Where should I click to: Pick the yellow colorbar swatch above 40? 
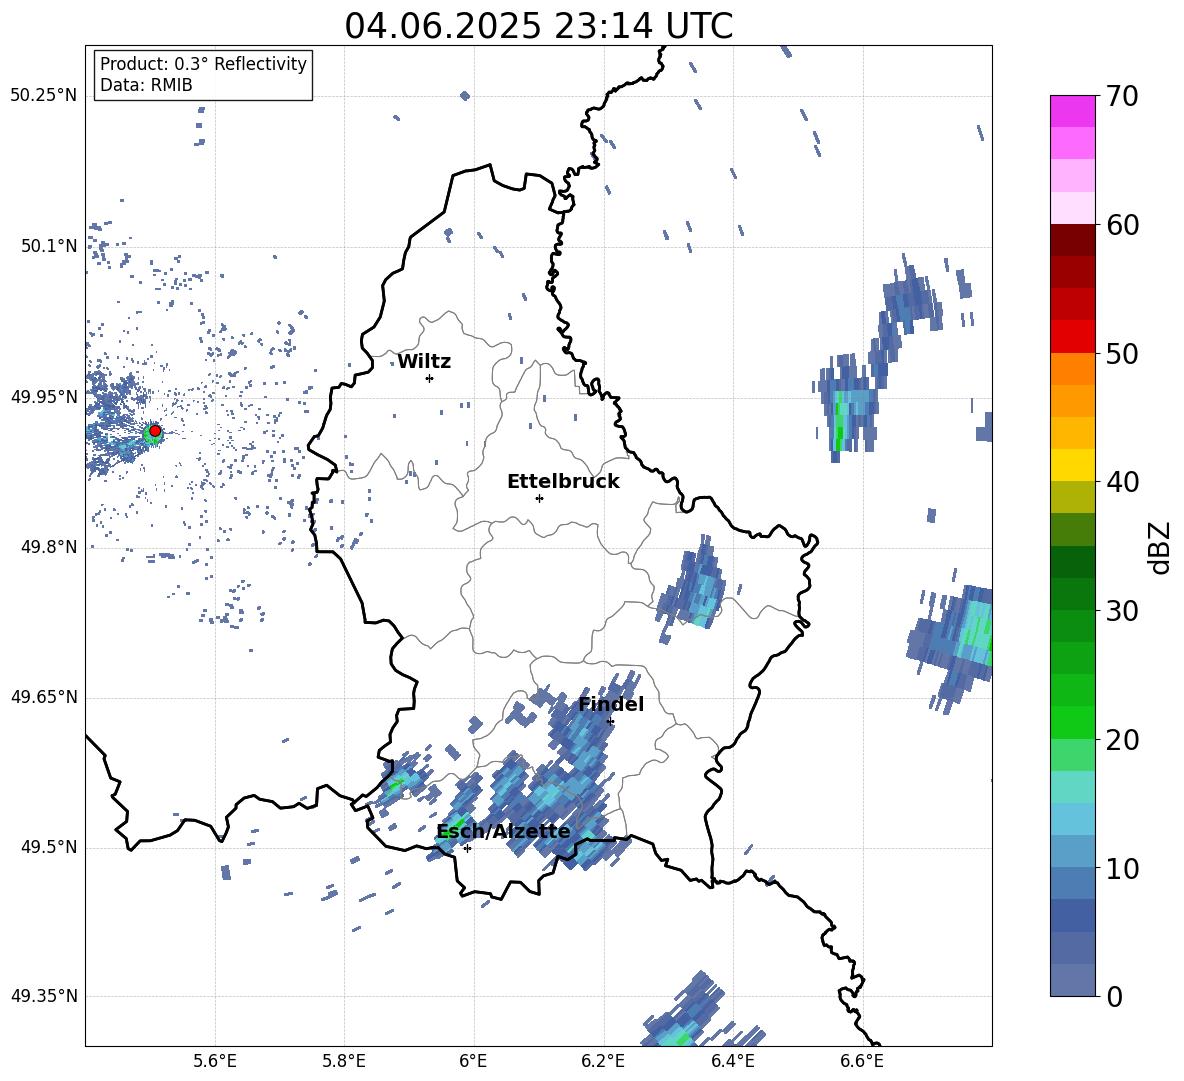1072,465
